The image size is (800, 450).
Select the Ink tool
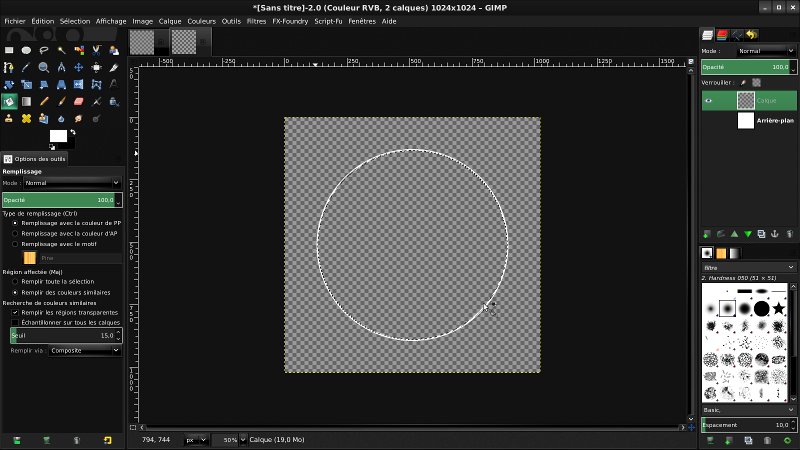[x=113, y=102]
